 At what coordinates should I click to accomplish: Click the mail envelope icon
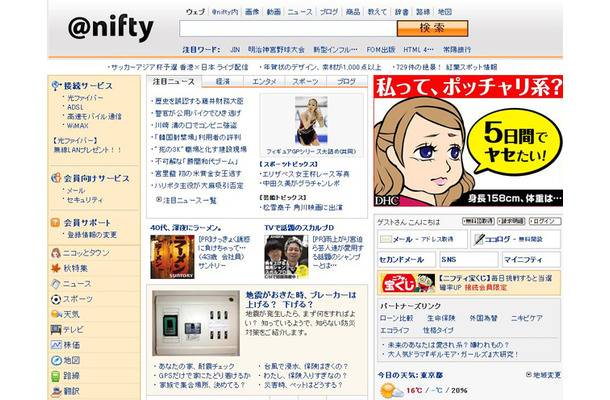(x=386, y=239)
